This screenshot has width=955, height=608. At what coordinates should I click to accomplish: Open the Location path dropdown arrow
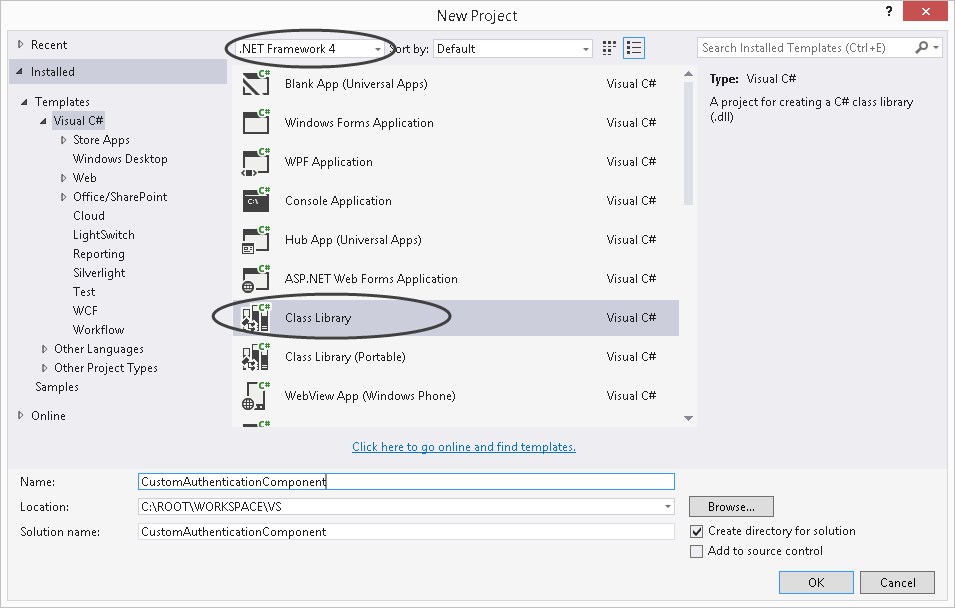(x=668, y=507)
